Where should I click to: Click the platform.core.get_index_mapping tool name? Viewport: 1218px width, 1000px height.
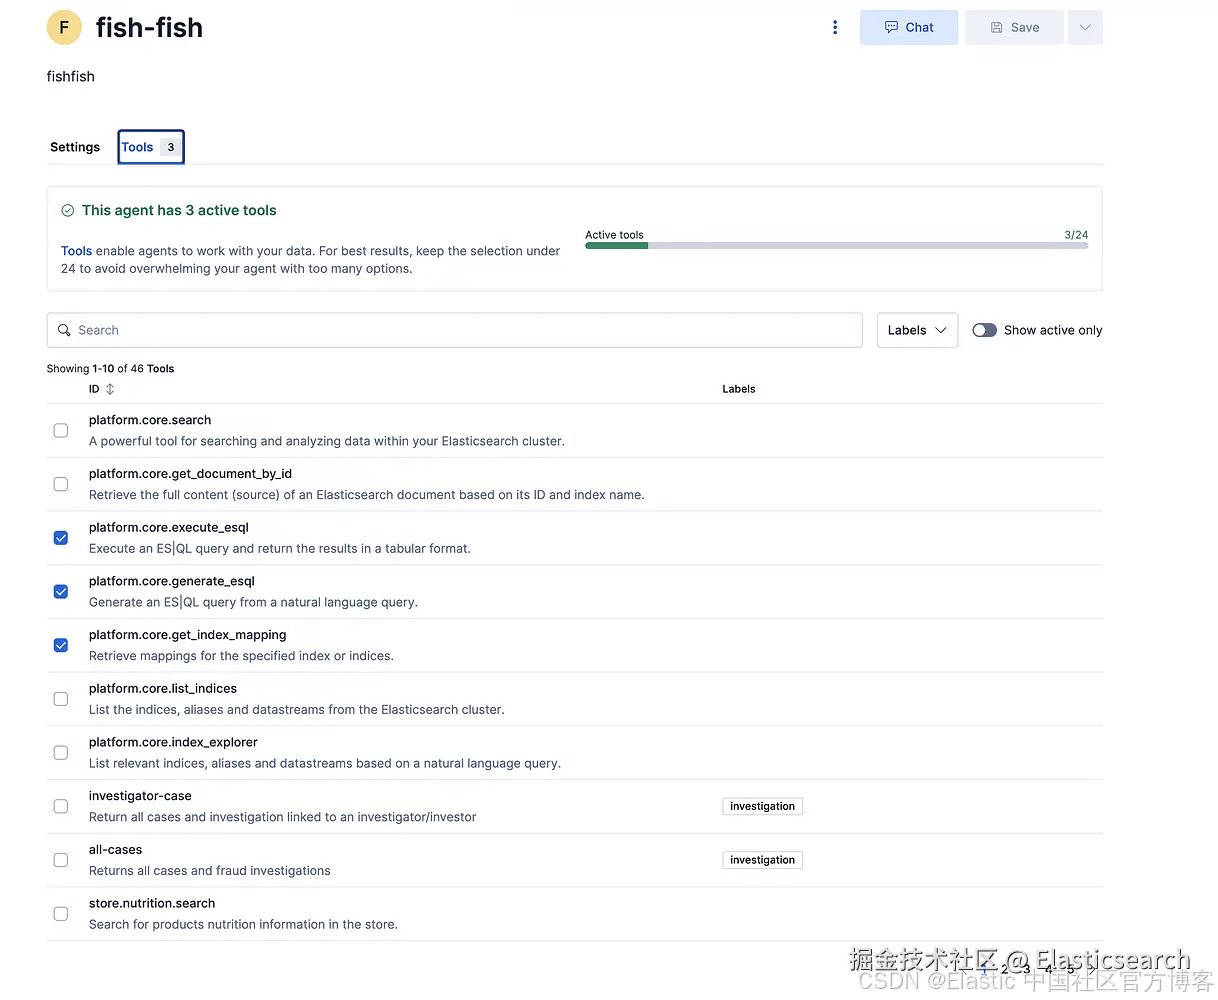coord(188,635)
